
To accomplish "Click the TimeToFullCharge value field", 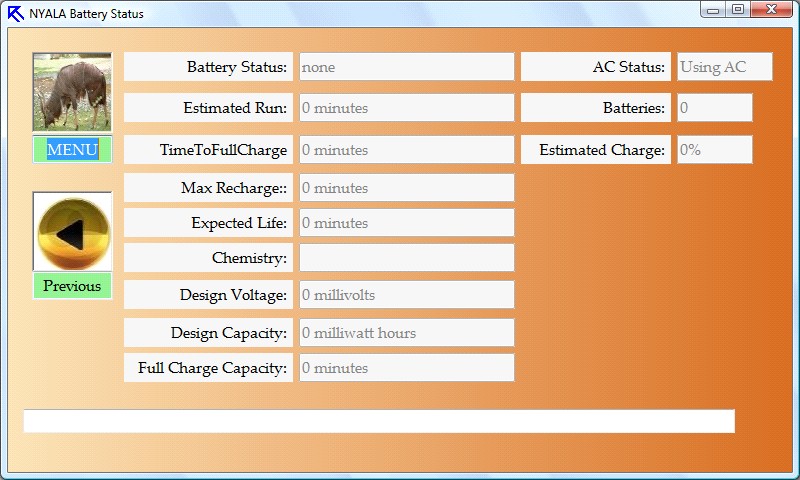I will click(406, 150).
